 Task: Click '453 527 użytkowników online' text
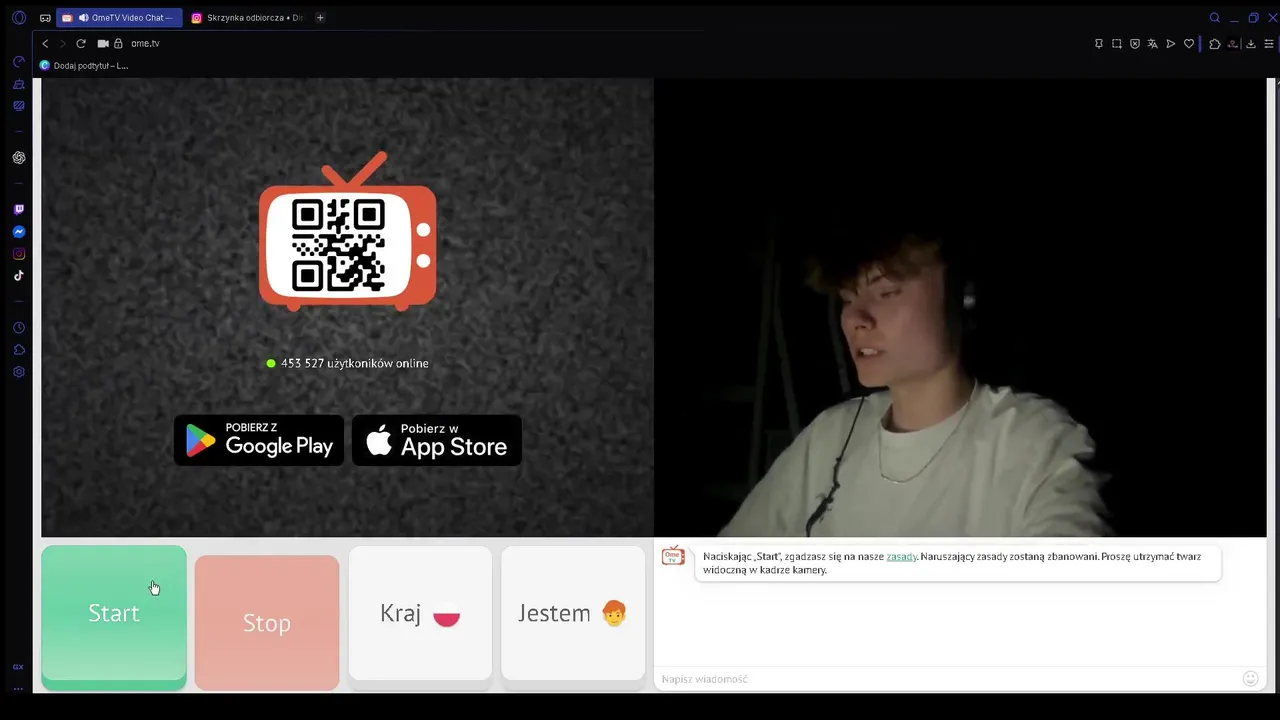click(x=354, y=363)
